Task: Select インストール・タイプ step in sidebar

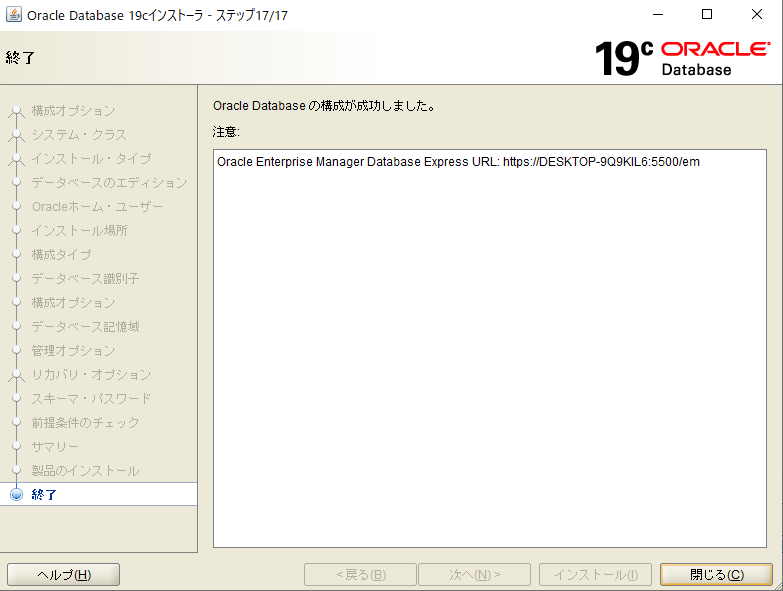Action: point(91,159)
